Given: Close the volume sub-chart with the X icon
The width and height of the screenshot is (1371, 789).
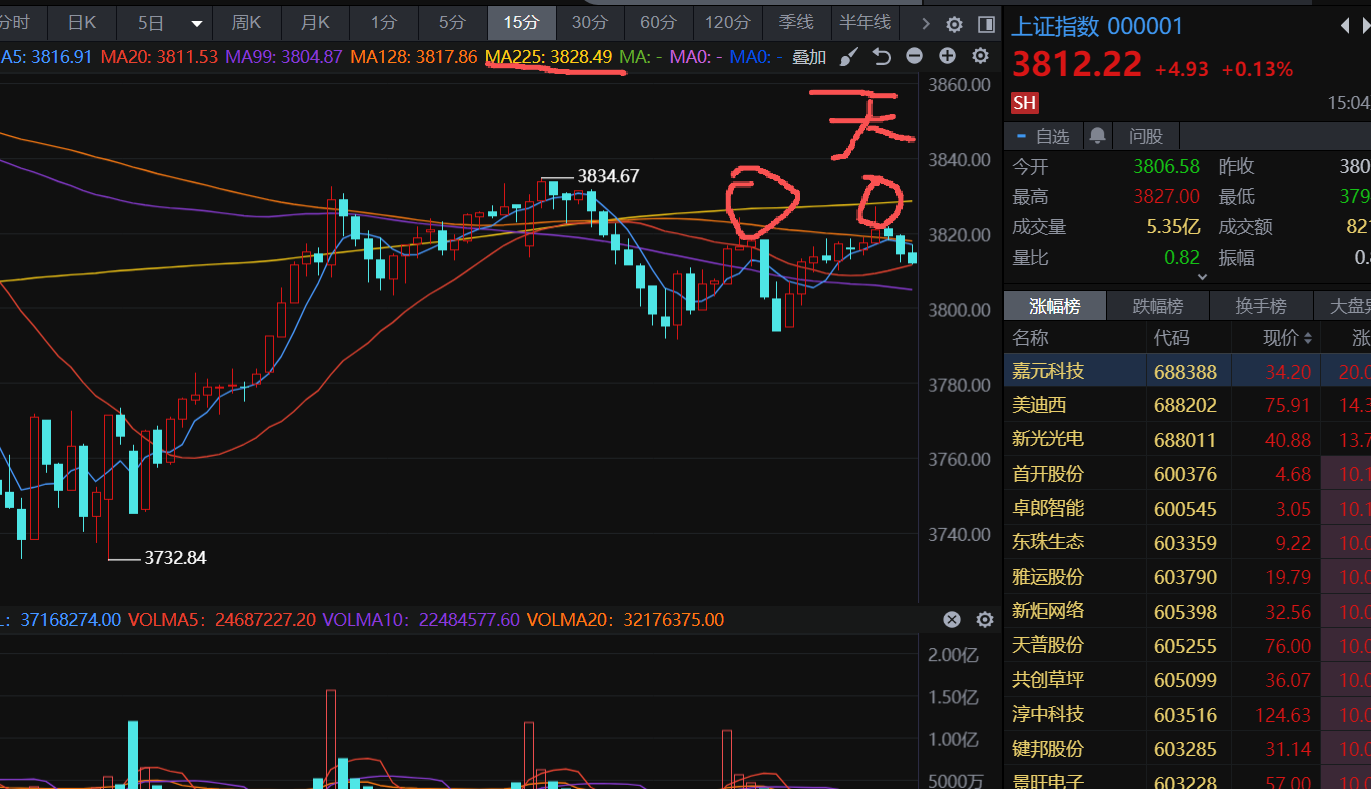Looking at the screenshot, I should click(952, 620).
